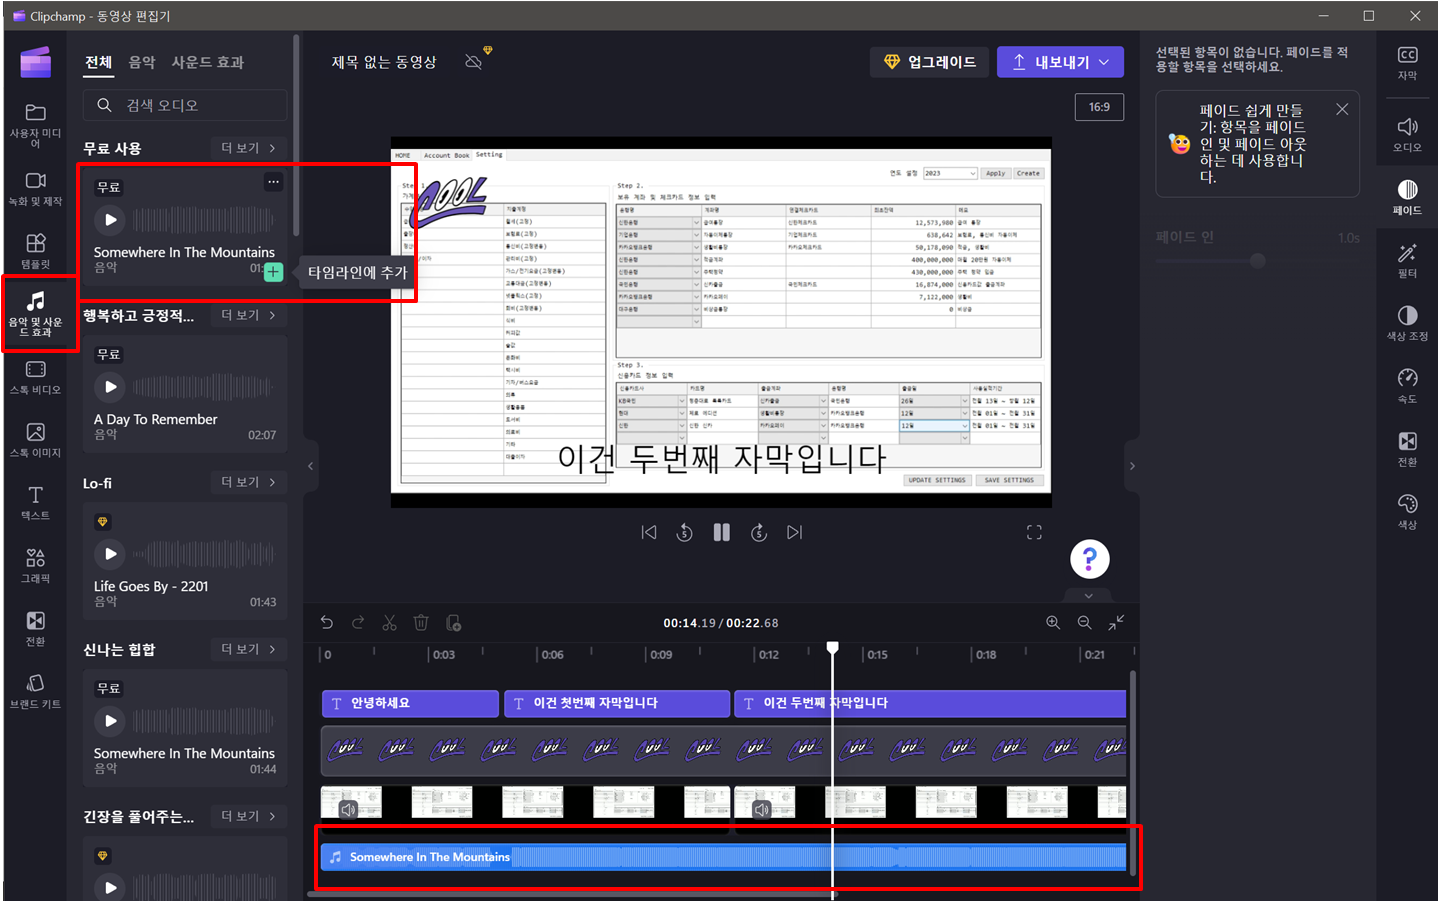Add Somewhere In The Mountains to timeline
This screenshot has height=902, width=1439.
[x=273, y=271]
